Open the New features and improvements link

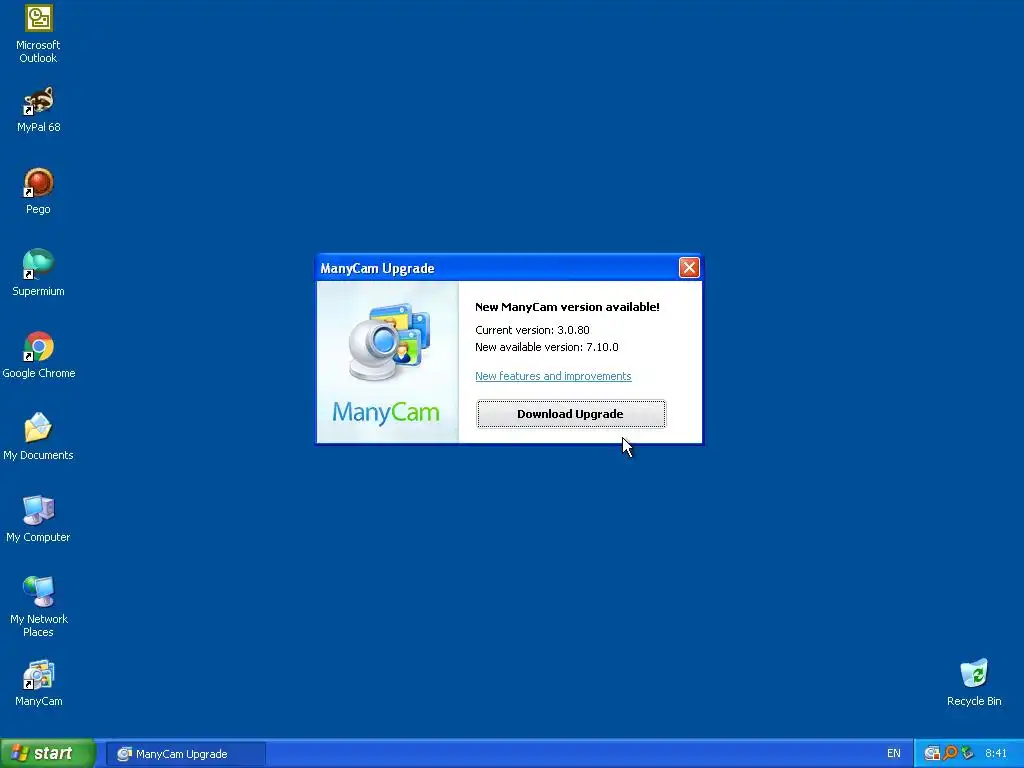[553, 376]
